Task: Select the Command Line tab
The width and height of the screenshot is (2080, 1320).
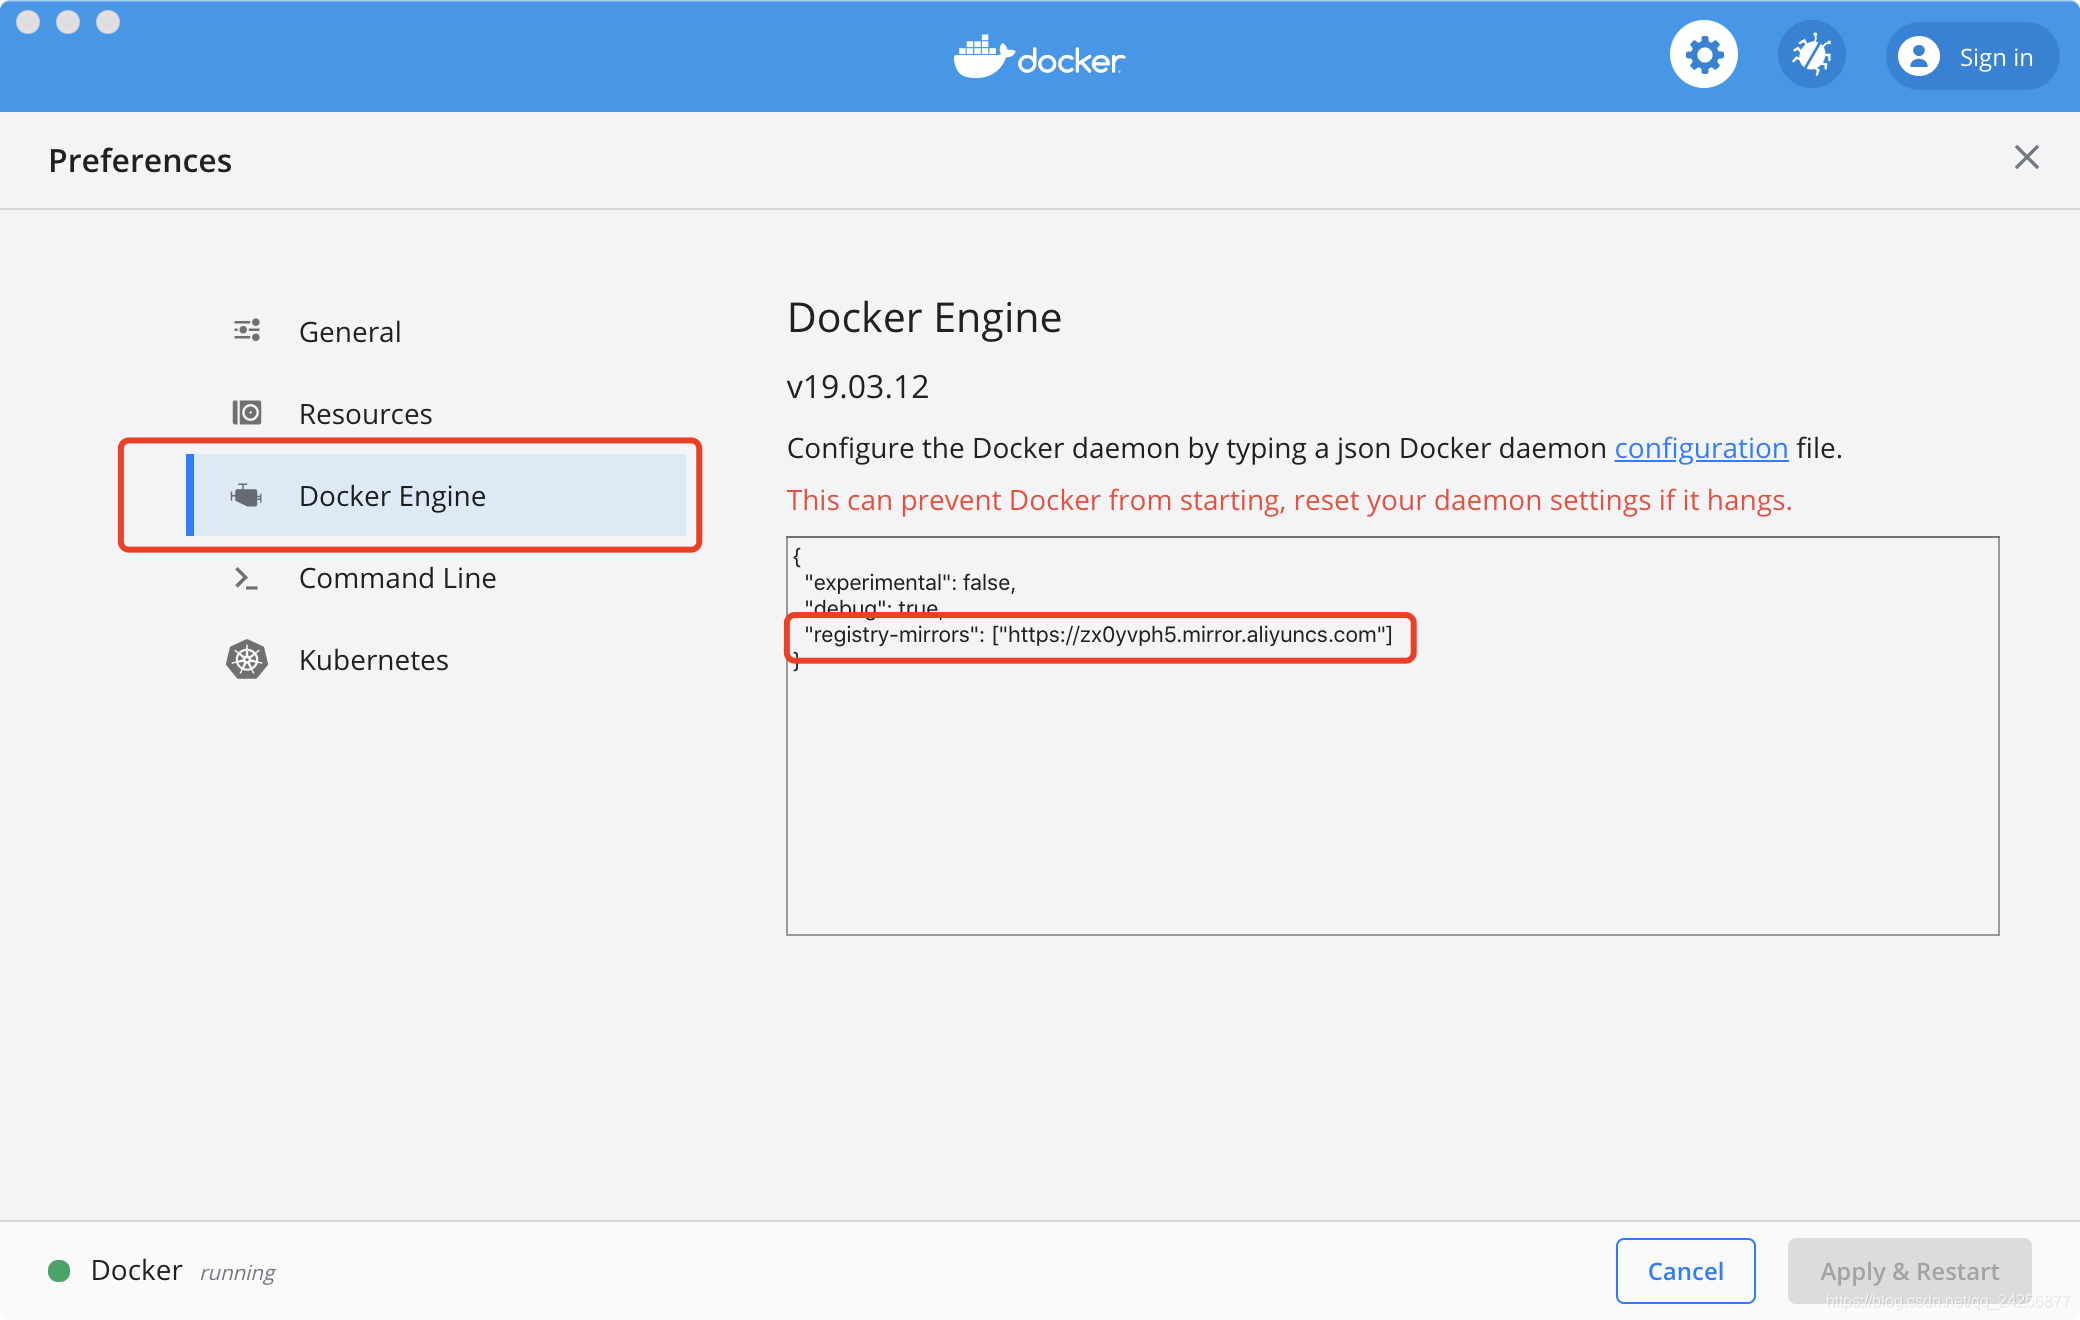Action: pyautogui.click(x=397, y=578)
